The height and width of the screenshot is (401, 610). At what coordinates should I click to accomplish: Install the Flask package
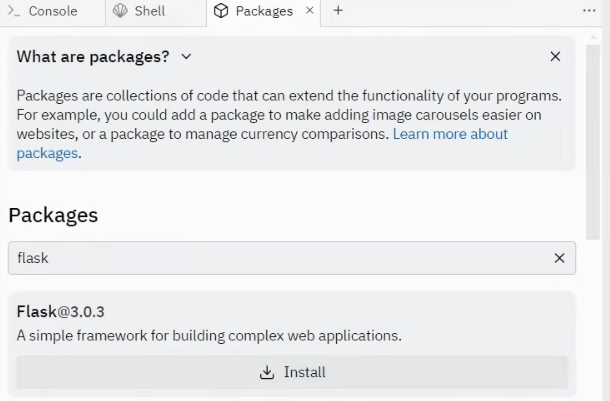[x=292, y=372]
